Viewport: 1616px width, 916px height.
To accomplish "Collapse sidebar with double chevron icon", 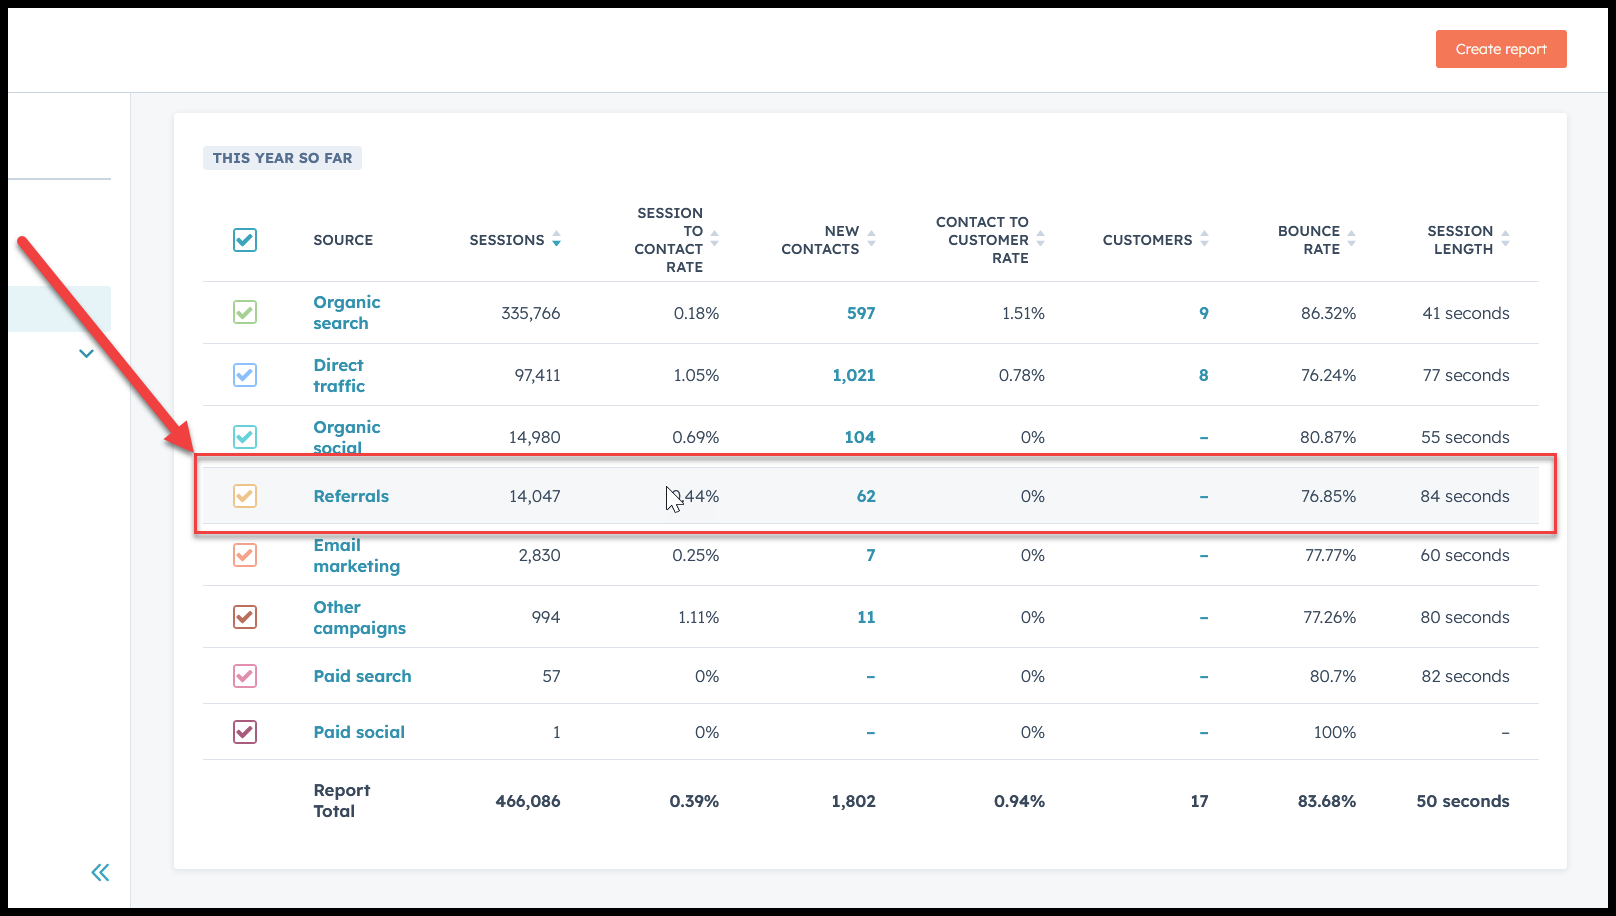I will [100, 873].
